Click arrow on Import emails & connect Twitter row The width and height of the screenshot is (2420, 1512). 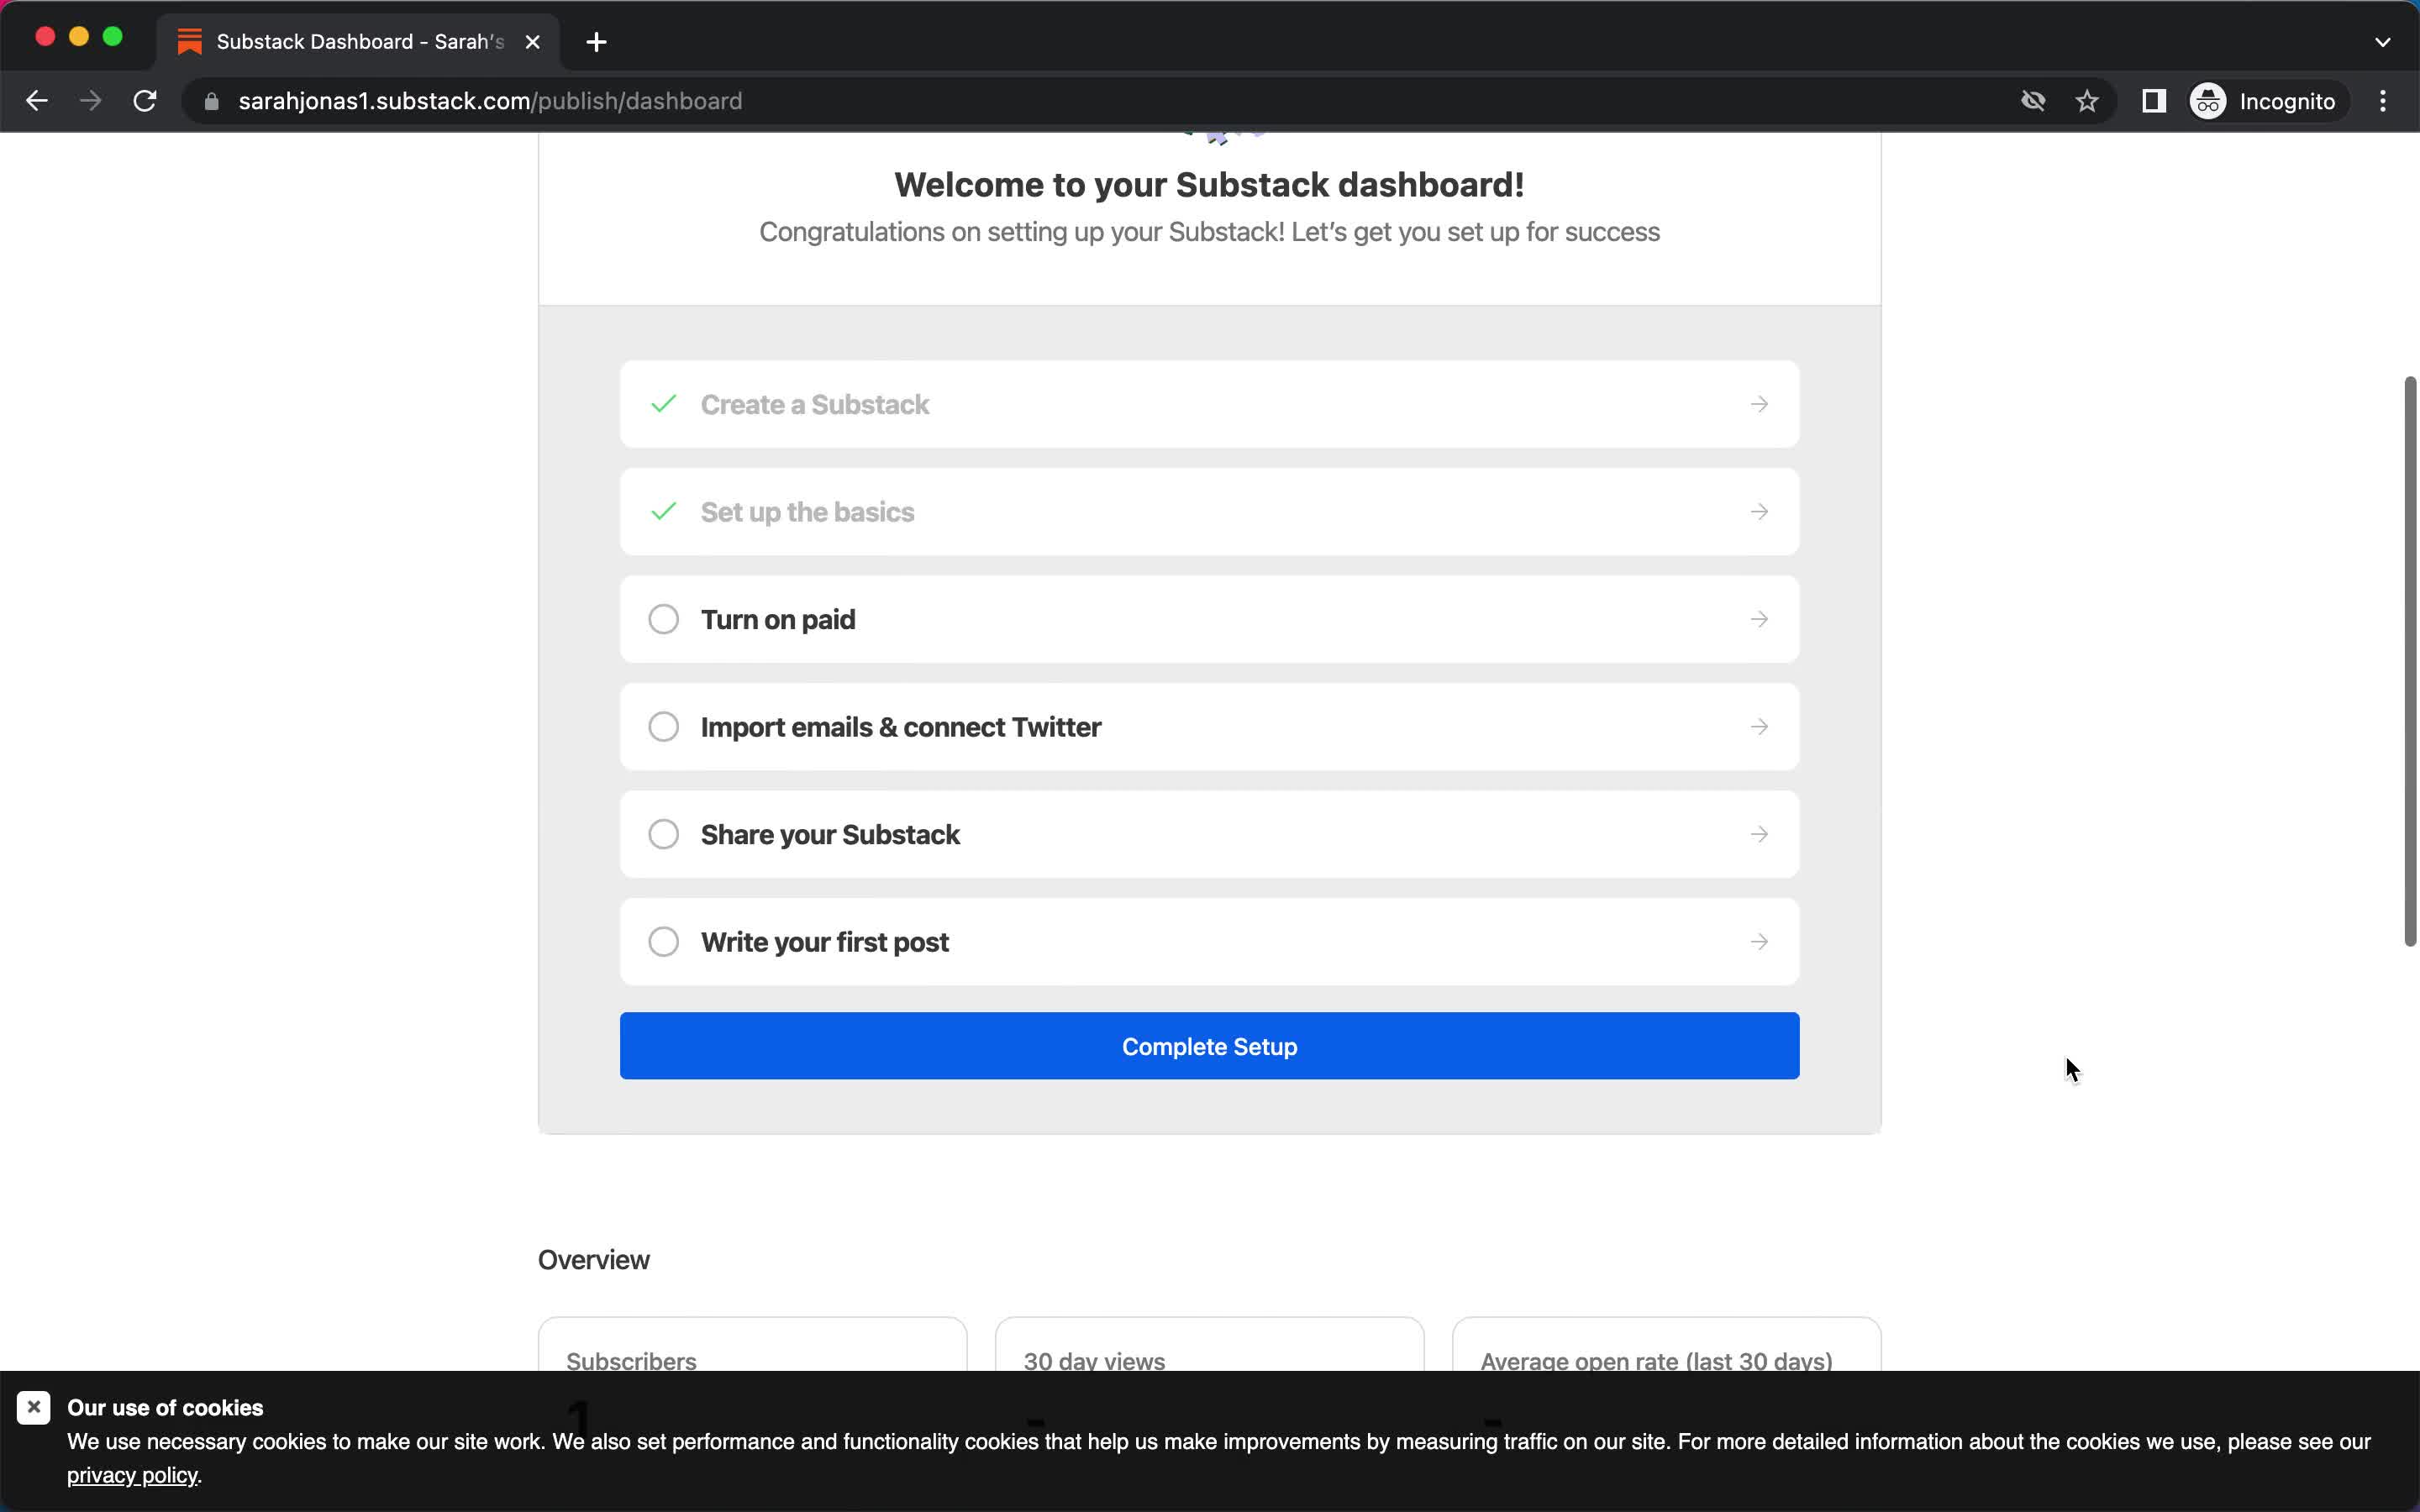tap(1759, 727)
